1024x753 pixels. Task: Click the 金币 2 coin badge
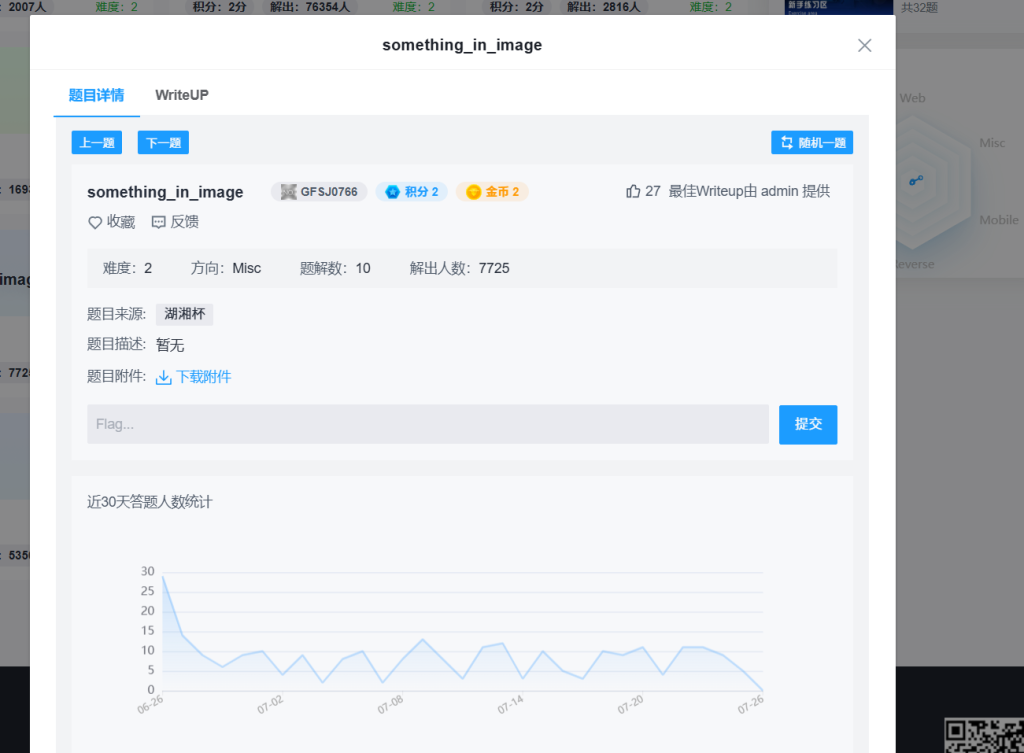[492, 192]
